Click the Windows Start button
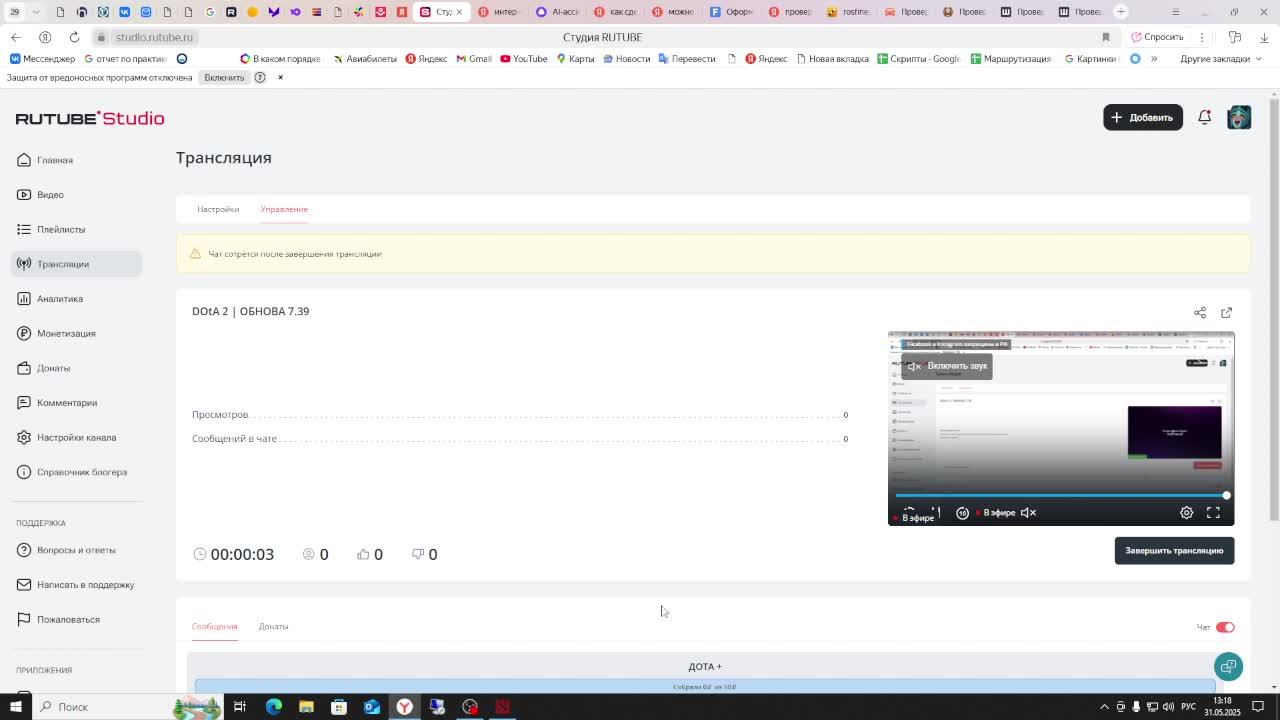 pos(18,707)
